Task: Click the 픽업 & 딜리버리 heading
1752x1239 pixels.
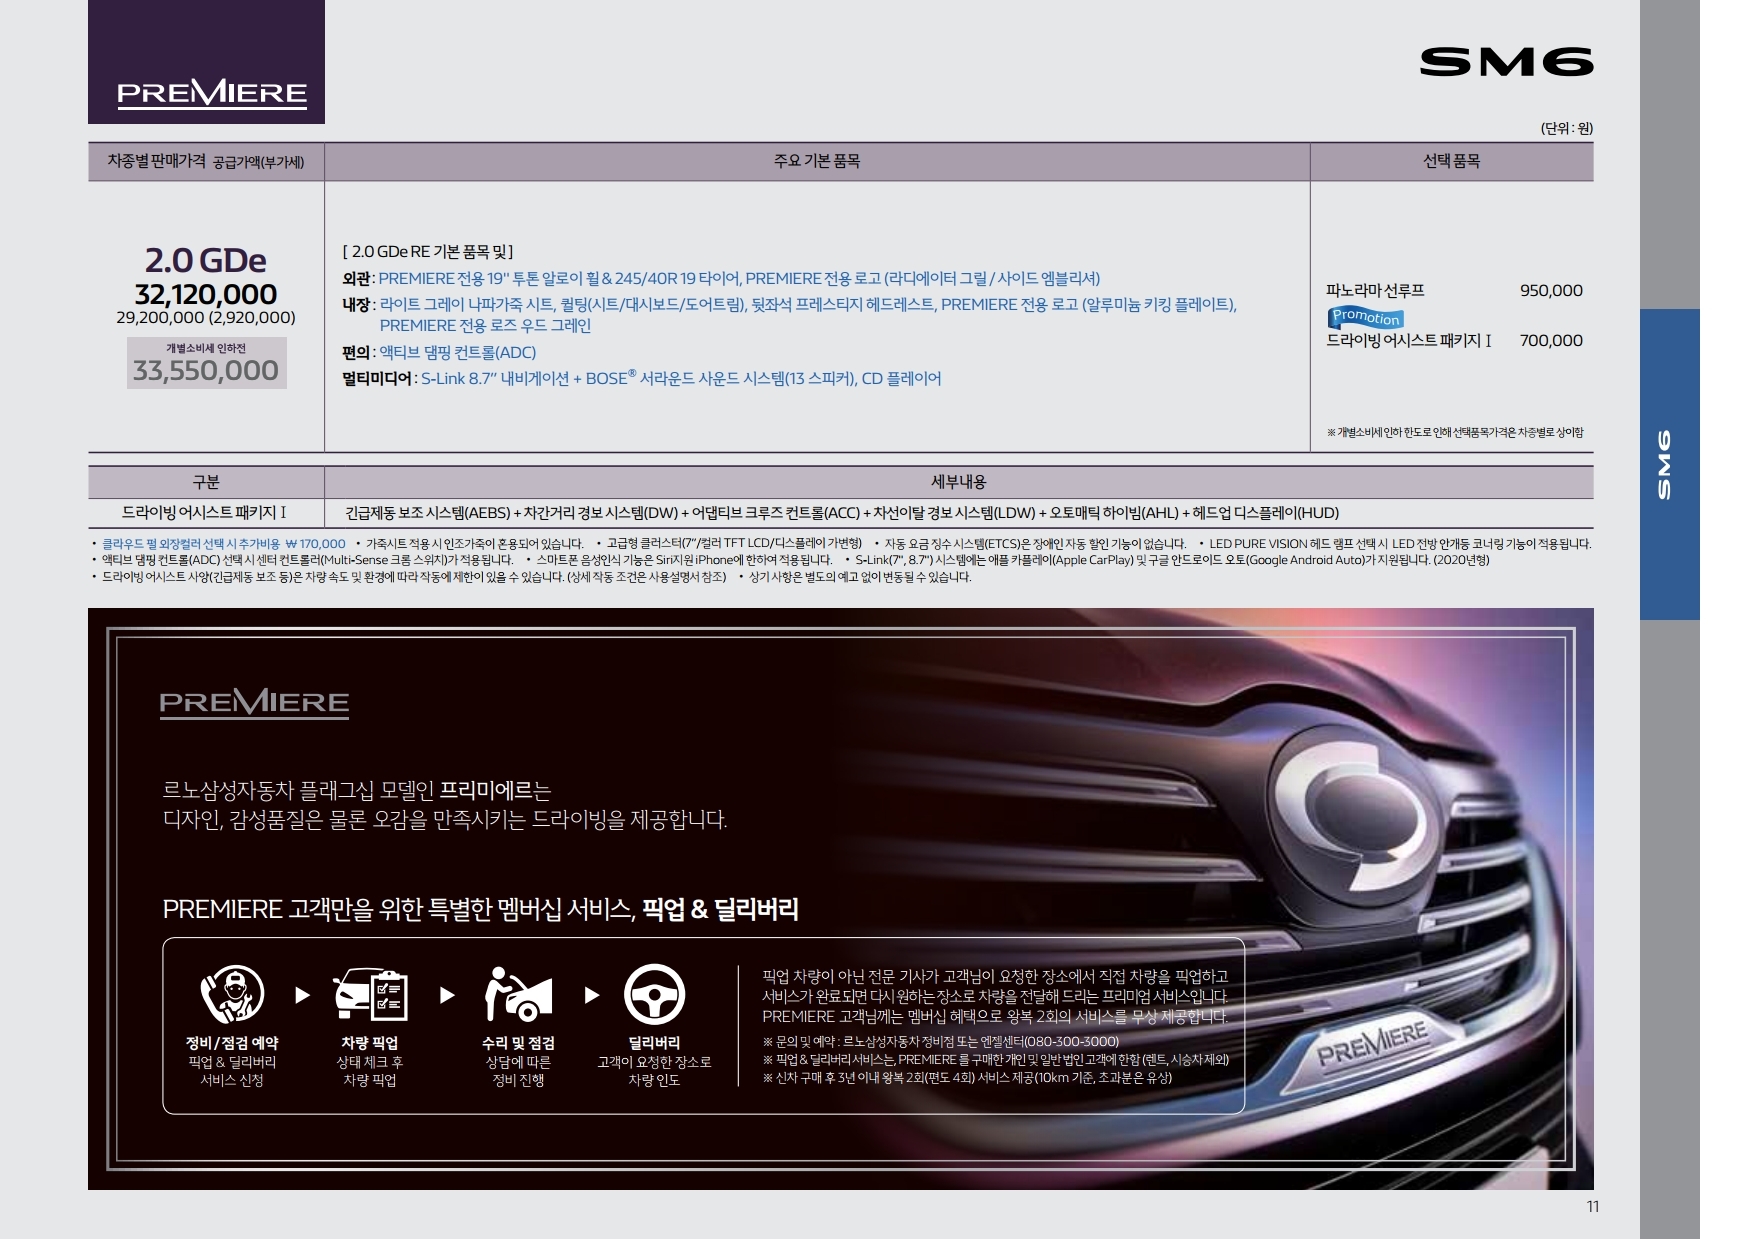Action: (x=720, y=910)
